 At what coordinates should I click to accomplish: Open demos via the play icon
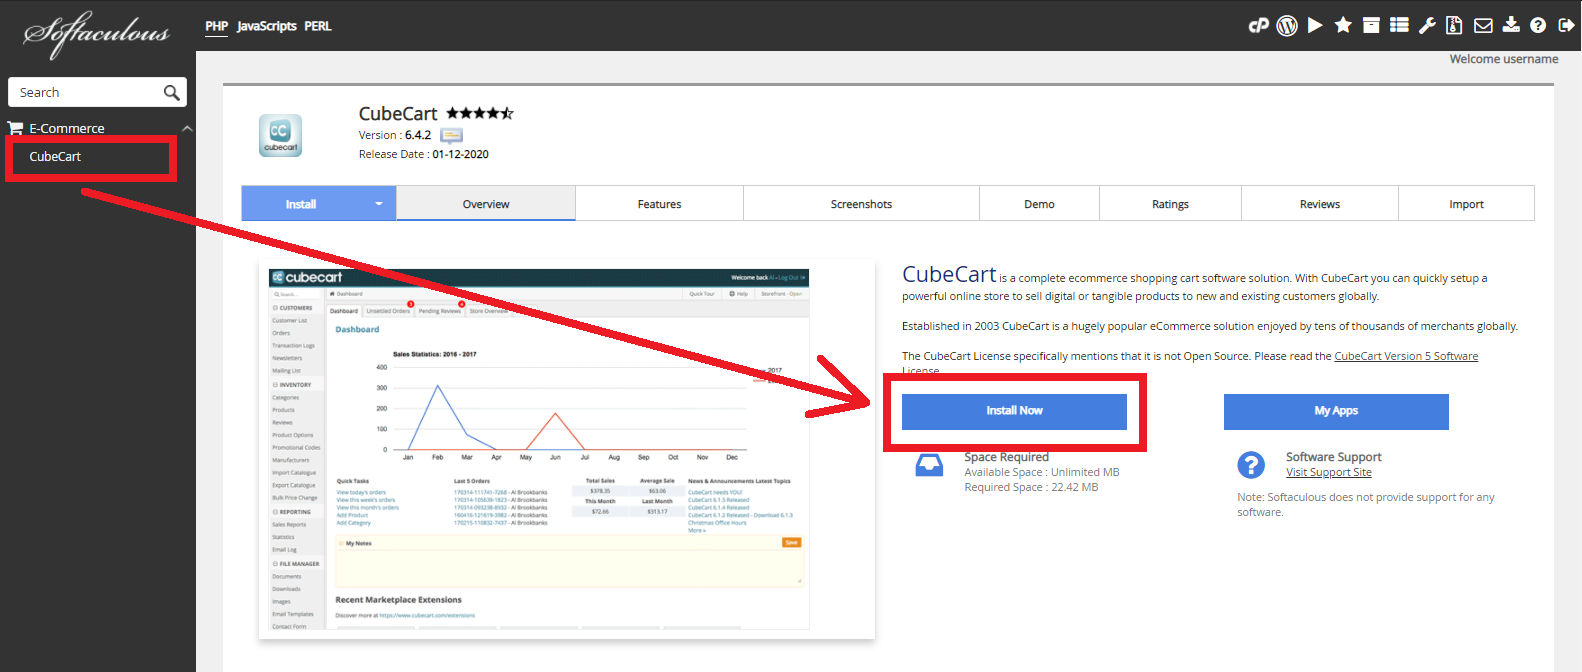pyautogui.click(x=1315, y=26)
